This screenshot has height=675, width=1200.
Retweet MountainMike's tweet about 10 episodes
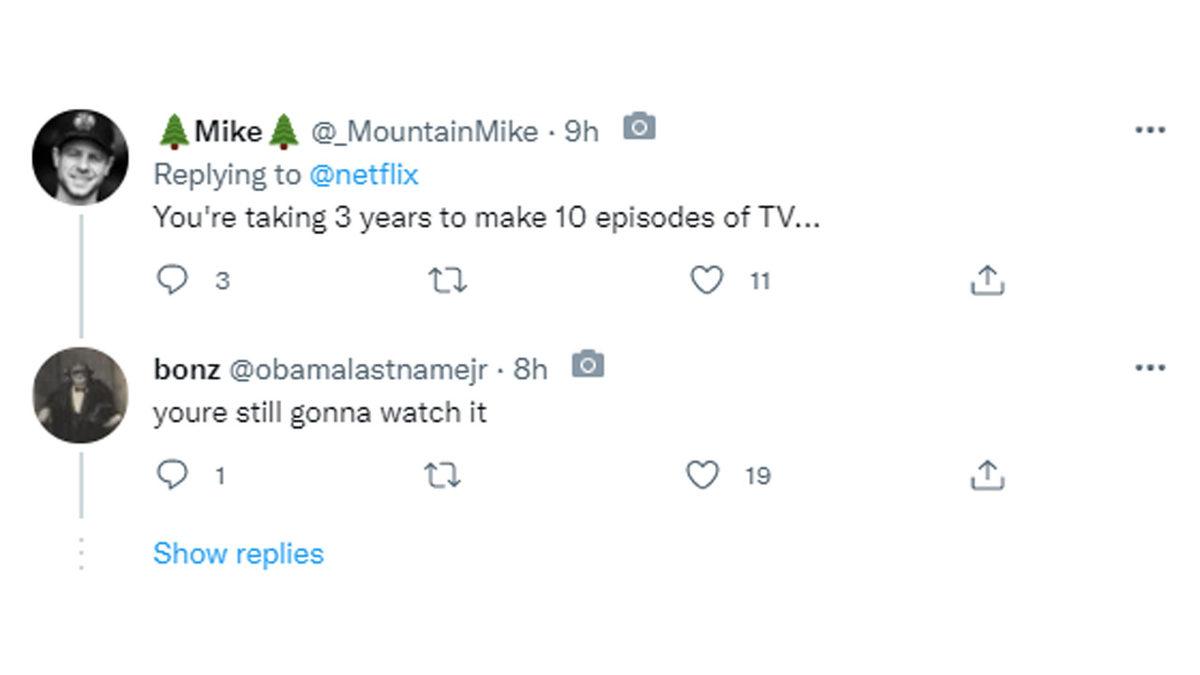[447, 281]
